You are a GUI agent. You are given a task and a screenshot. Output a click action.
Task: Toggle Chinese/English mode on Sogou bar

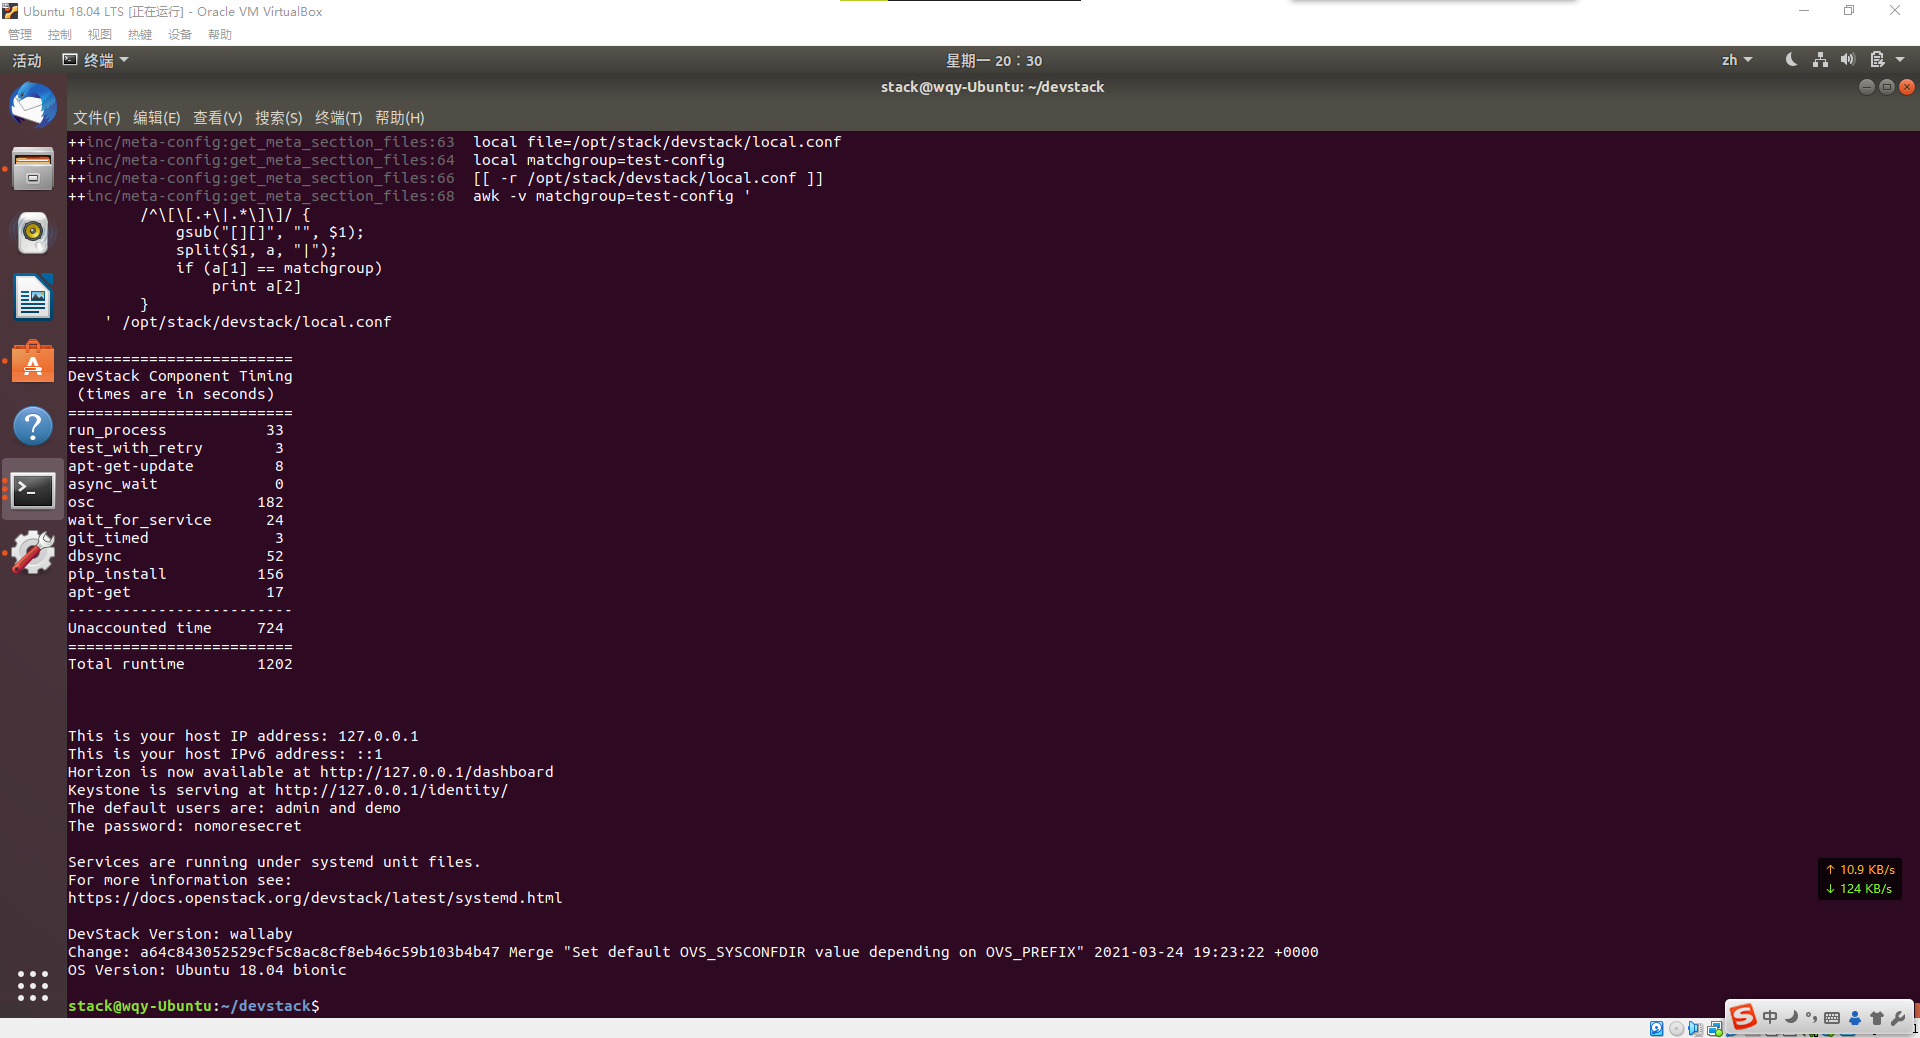(1770, 1017)
